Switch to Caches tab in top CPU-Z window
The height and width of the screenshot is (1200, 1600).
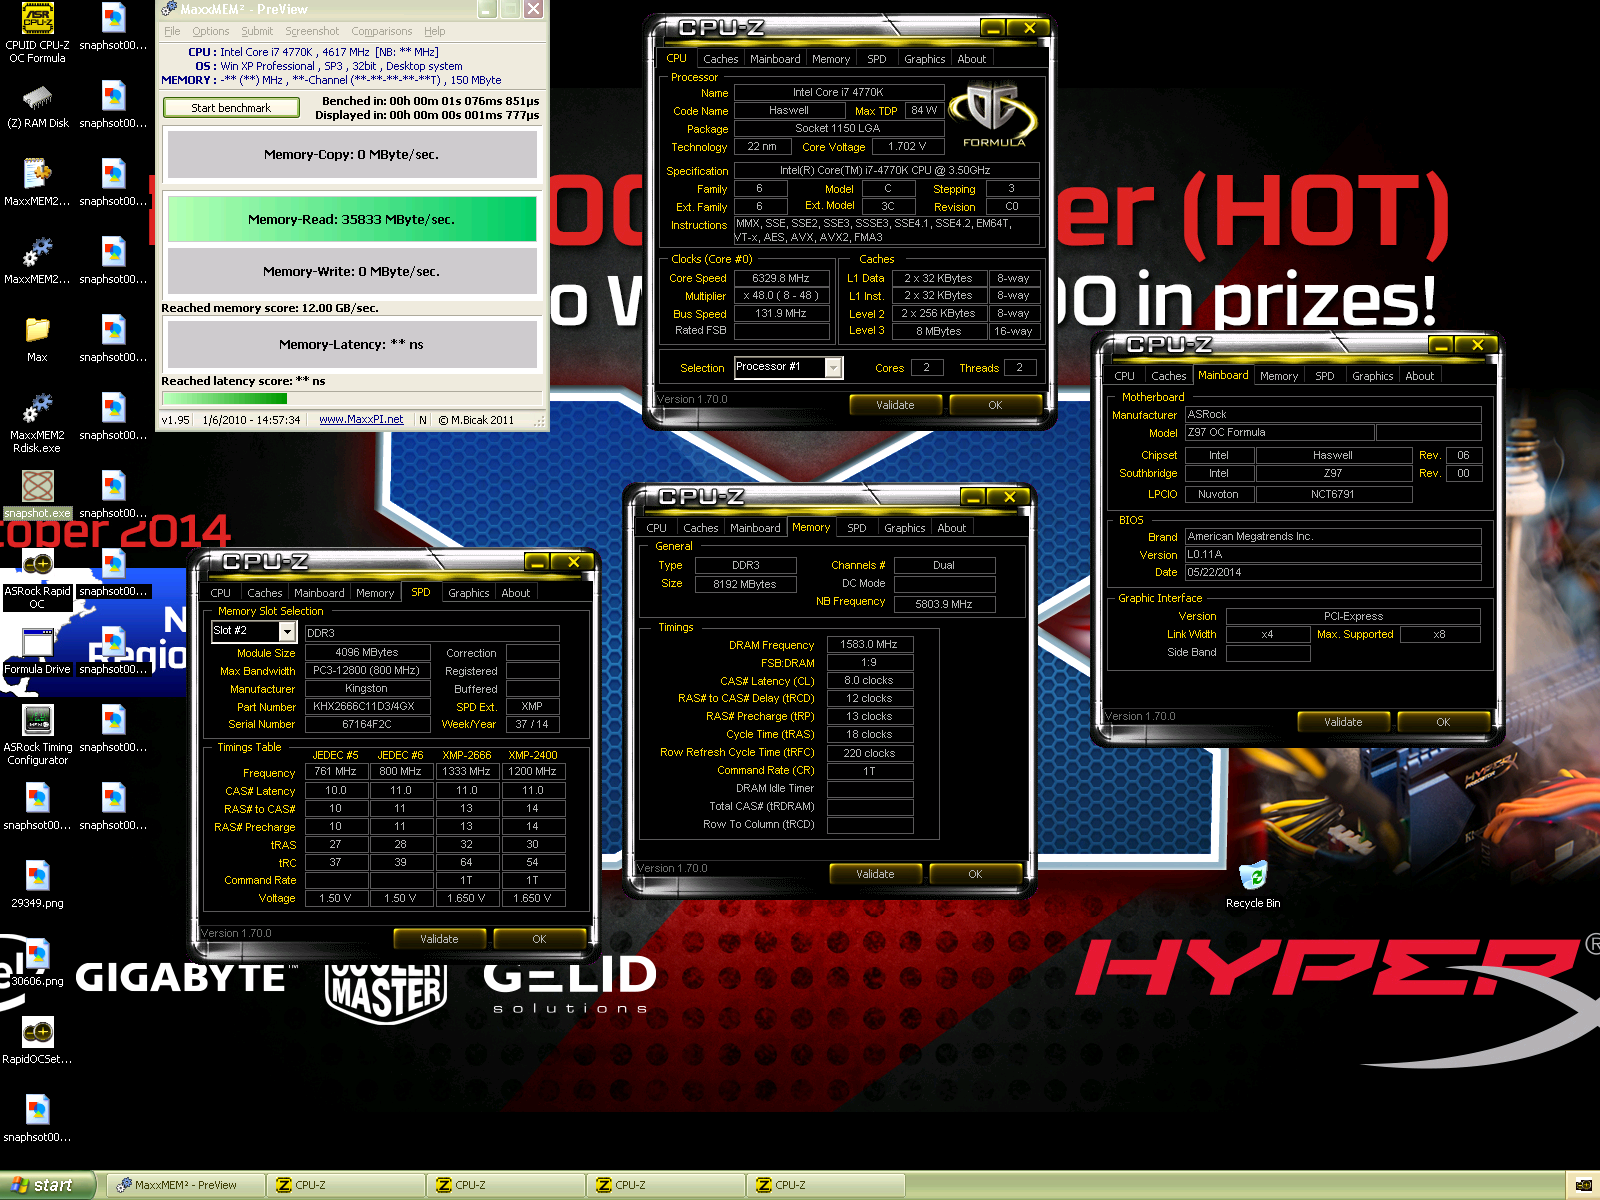720,59
